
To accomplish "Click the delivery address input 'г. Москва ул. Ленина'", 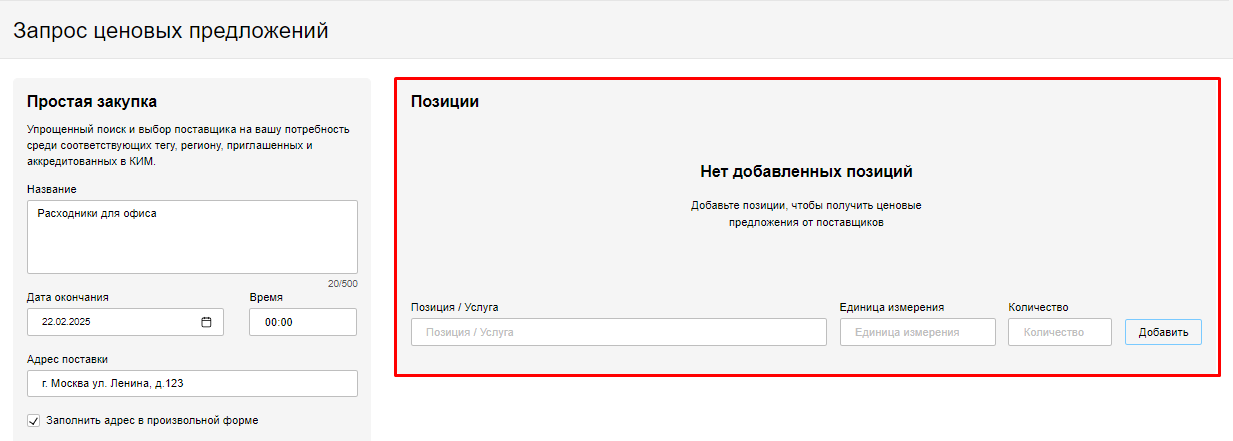I will [192, 384].
